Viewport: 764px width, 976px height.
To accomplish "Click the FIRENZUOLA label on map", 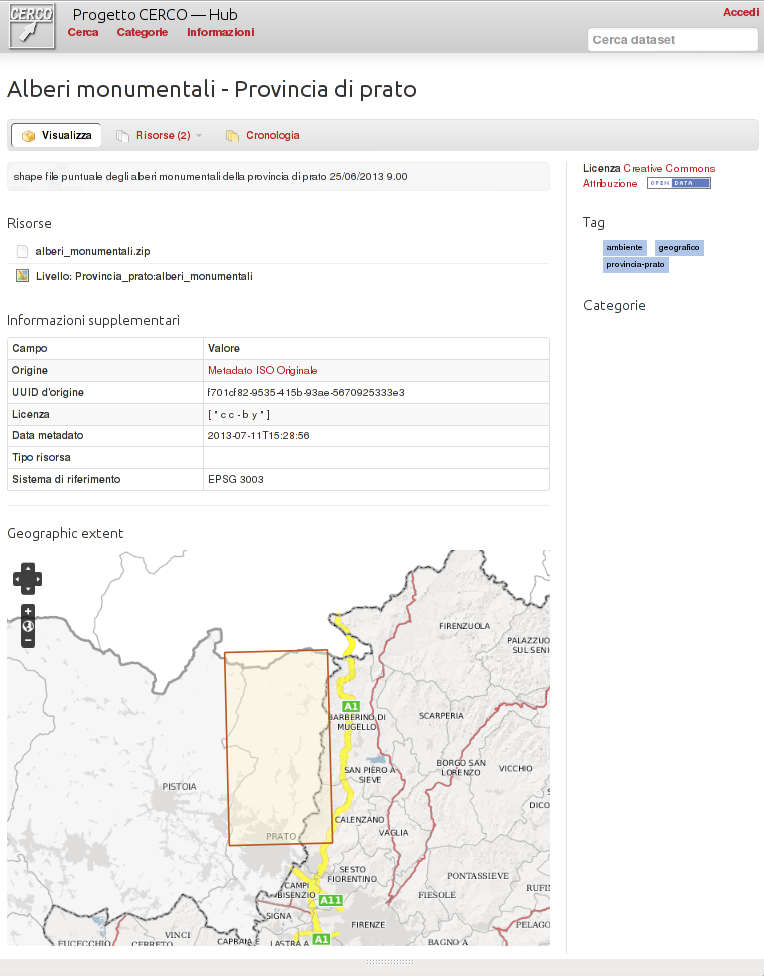I will tap(465, 626).
